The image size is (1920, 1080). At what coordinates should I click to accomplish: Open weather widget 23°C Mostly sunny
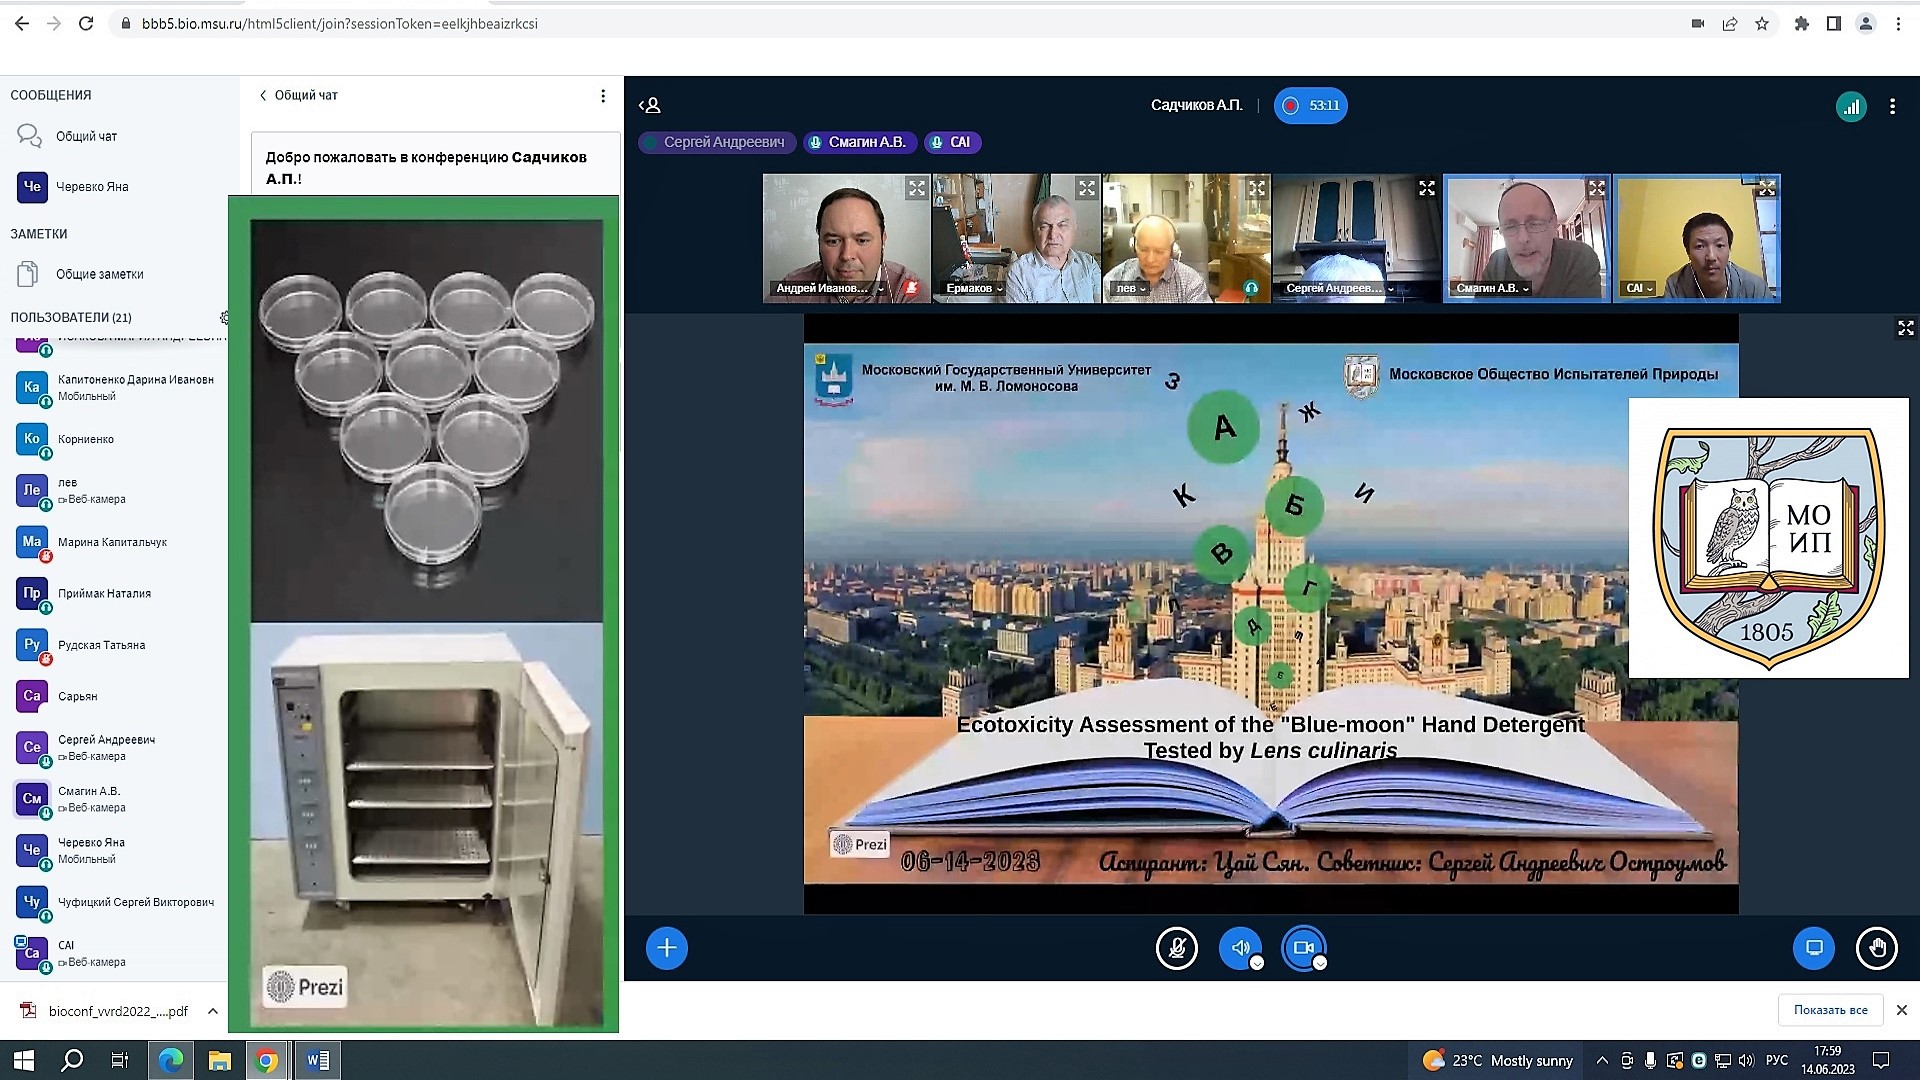coord(1498,1060)
